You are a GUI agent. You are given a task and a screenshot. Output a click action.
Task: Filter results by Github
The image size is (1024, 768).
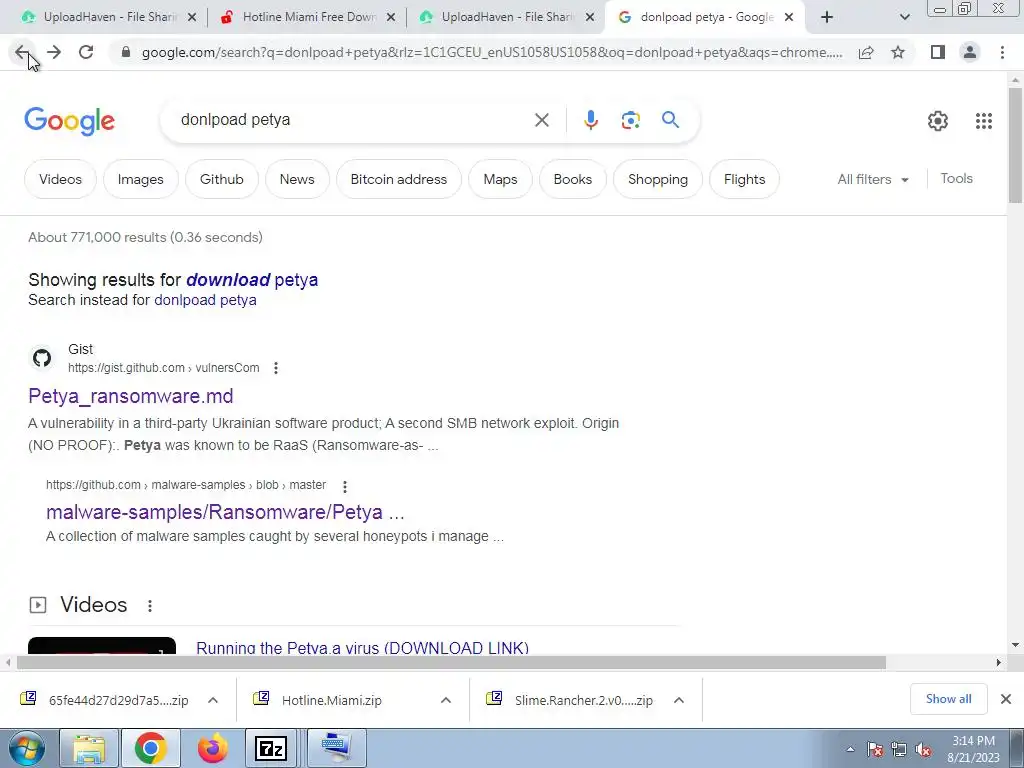(221, 179)
